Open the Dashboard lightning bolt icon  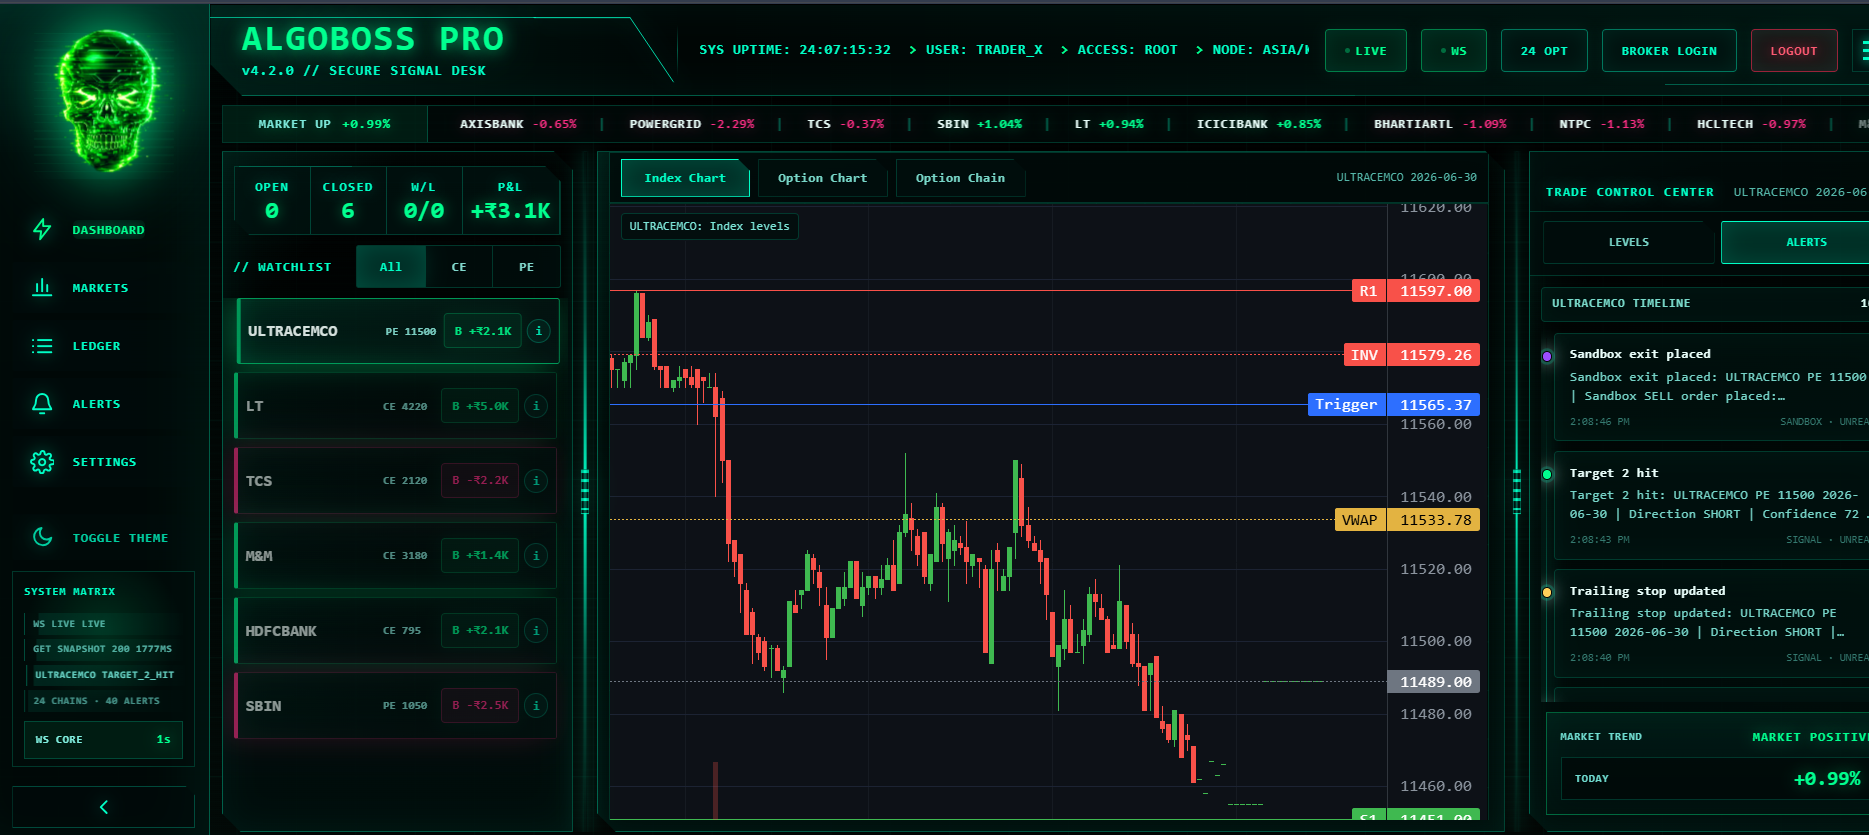pyautogui.click(x=42, y=230)
